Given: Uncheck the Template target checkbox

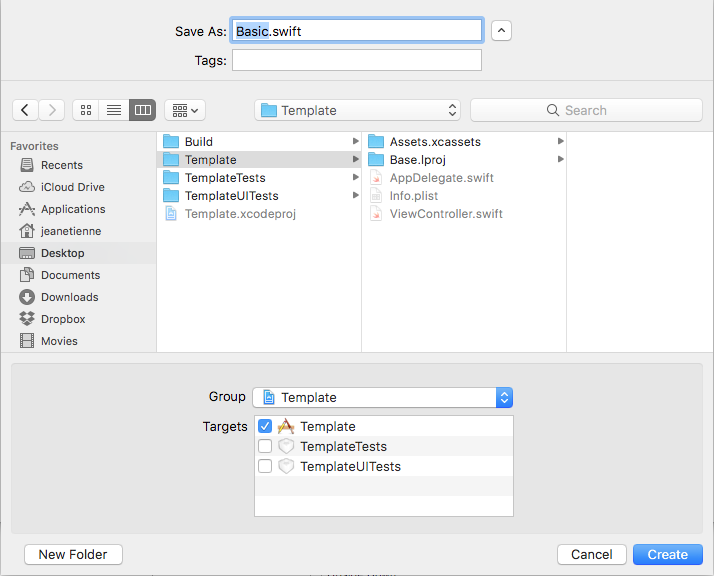Looking at the screenshot, I should click(x=265, y=426).
